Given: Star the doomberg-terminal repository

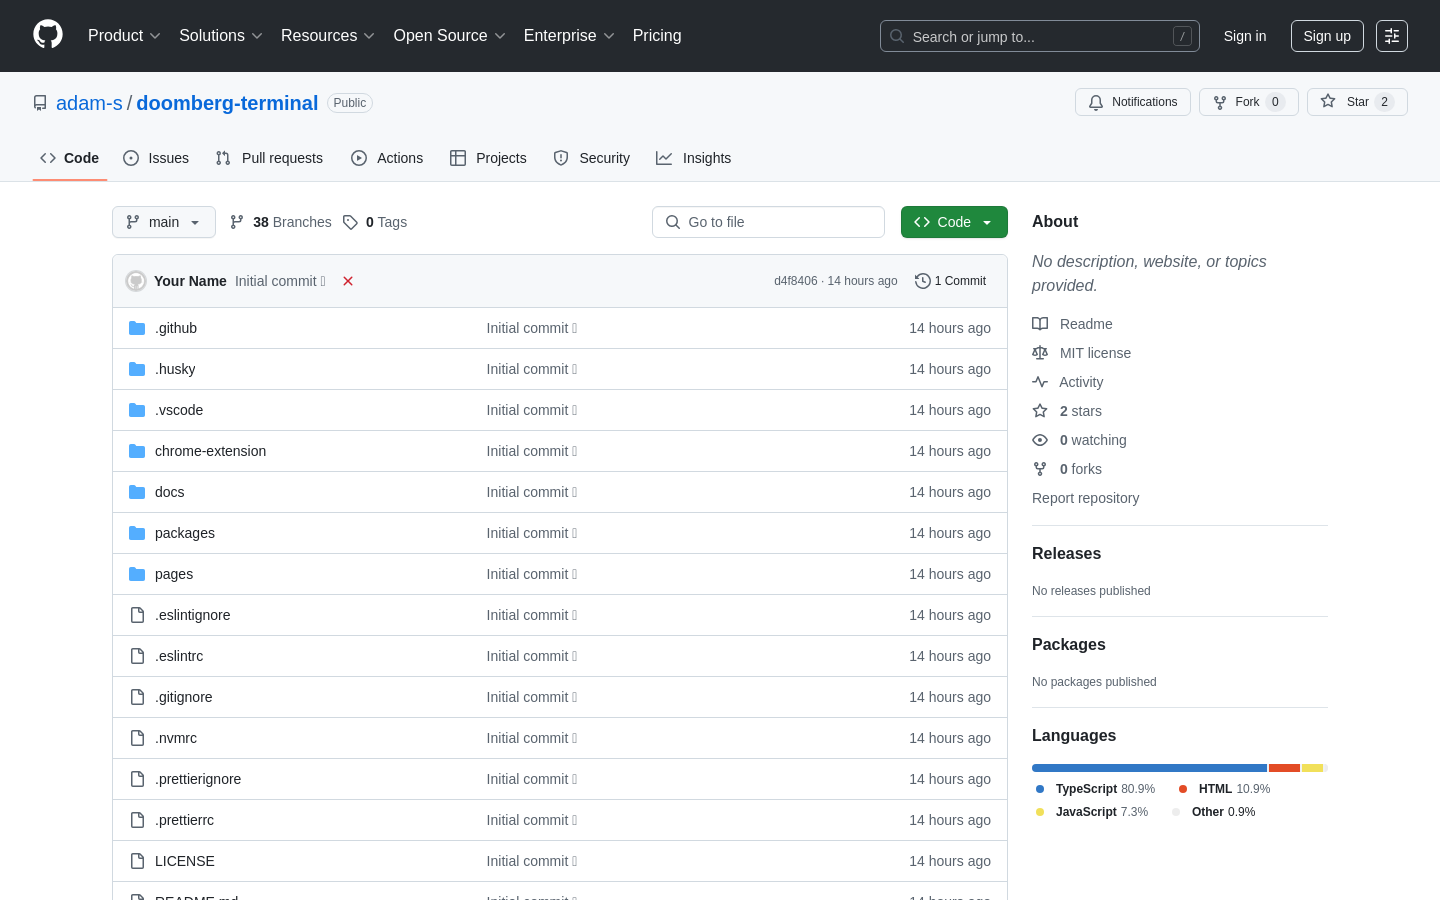Looking at the screenshot, I should 1357,102.
